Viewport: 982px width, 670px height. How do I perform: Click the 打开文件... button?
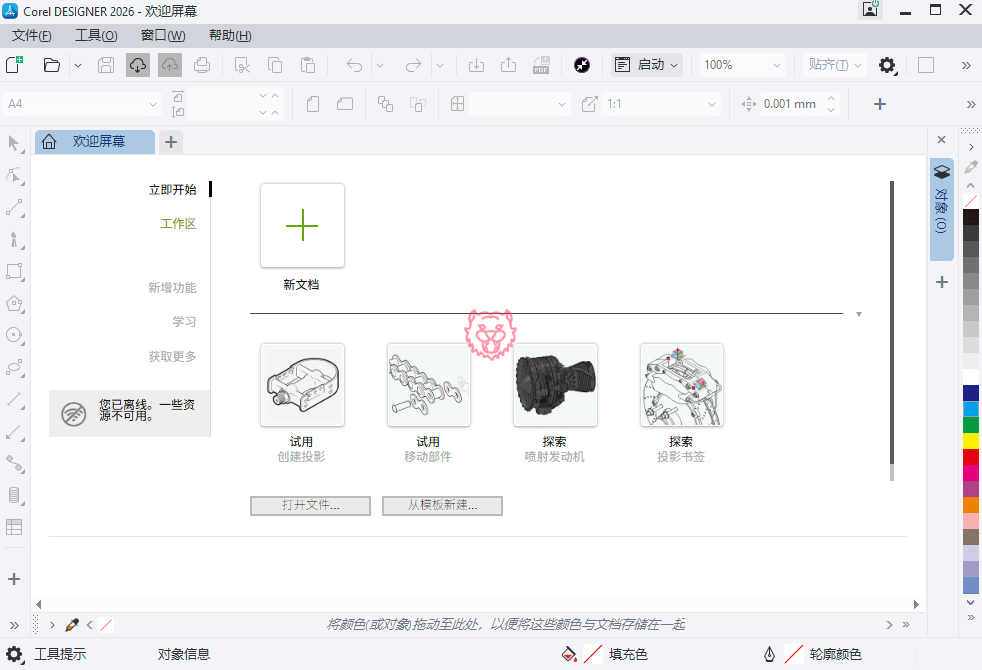click(x=310, y=505)
